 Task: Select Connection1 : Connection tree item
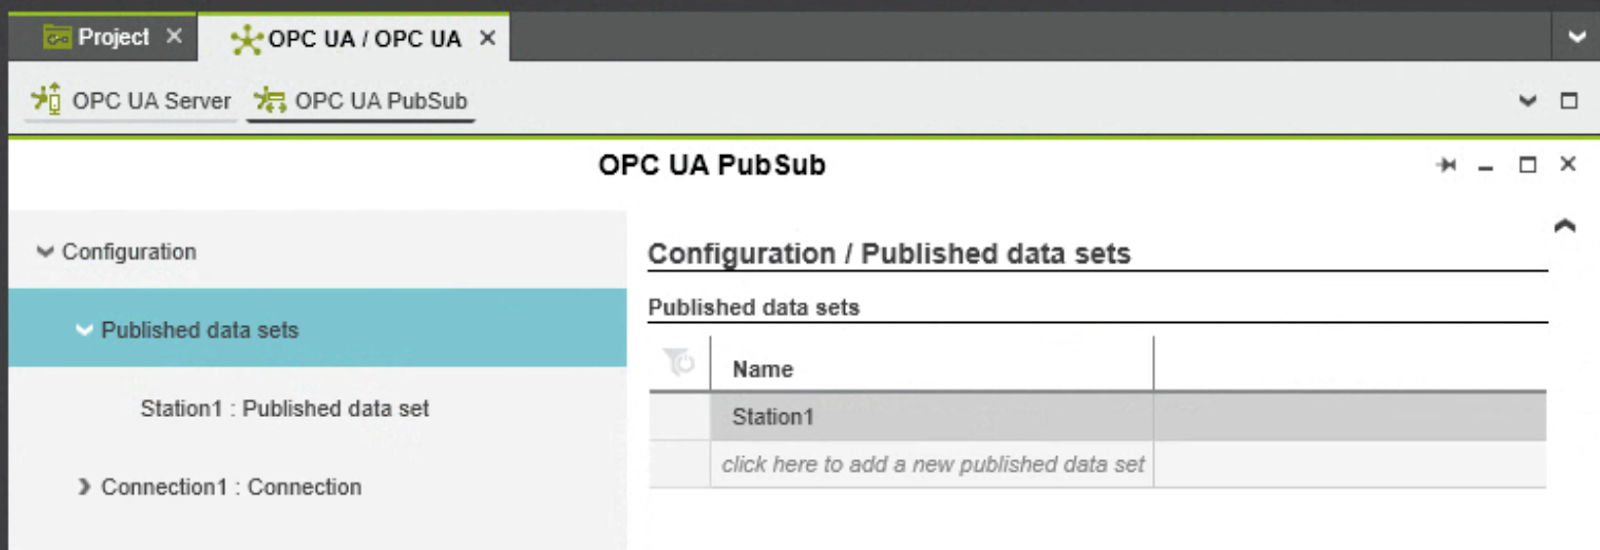[231, 487]
